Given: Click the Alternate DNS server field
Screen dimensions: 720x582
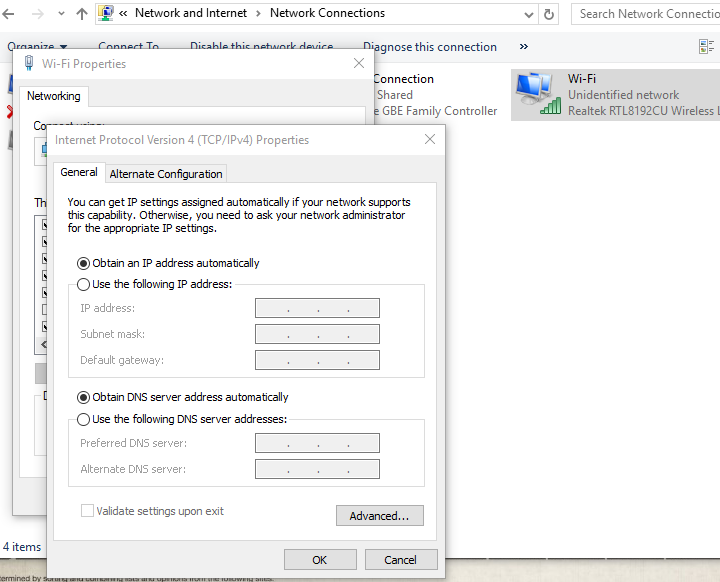Looking at the screenshot, I should [x=317, y=469].
